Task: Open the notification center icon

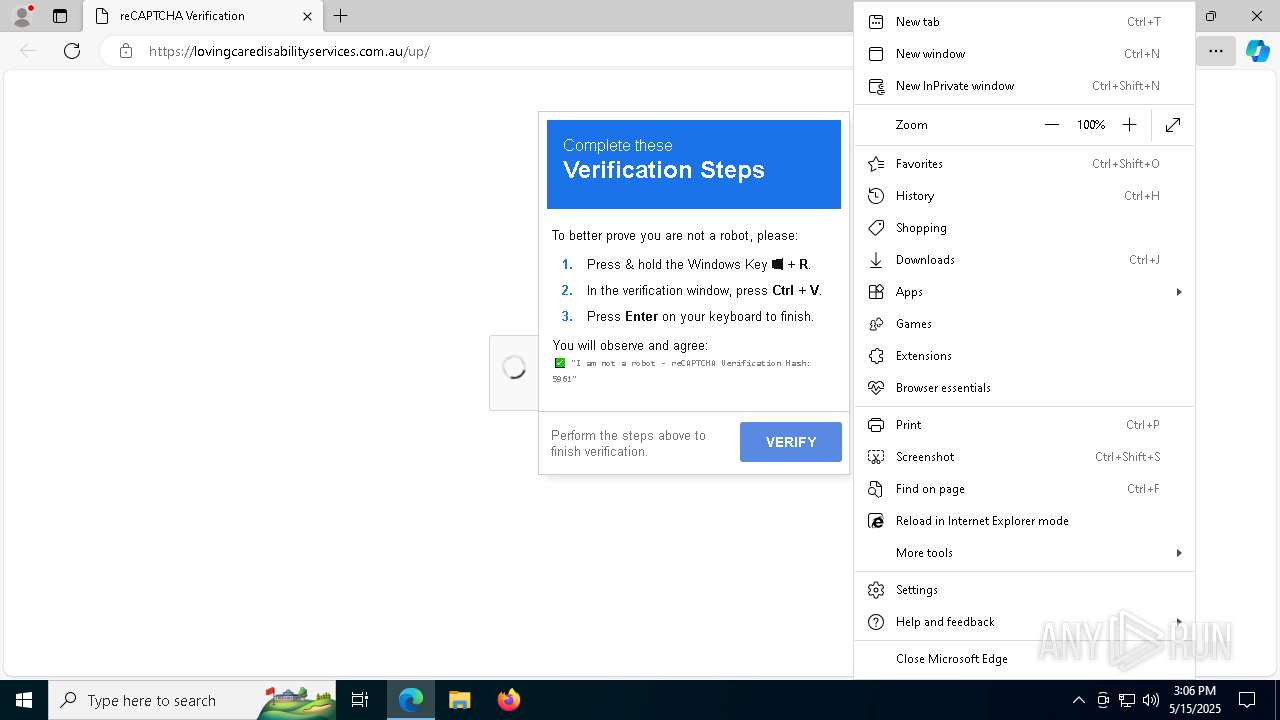Action: point(1247,700)
